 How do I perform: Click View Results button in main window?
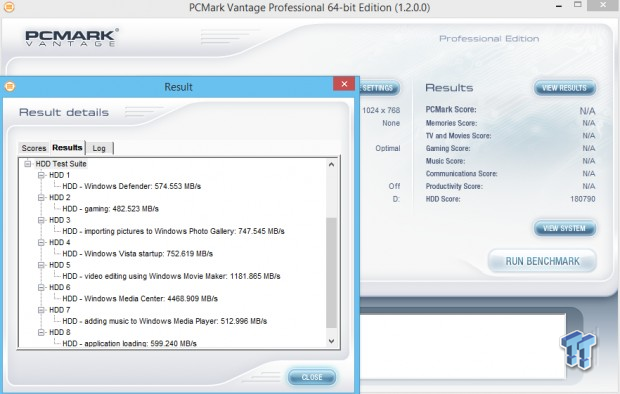(x=564, y=88)
